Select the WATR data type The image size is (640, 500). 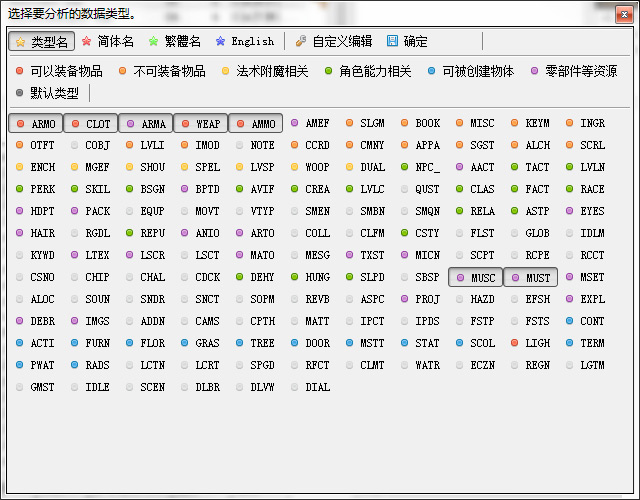420,365
